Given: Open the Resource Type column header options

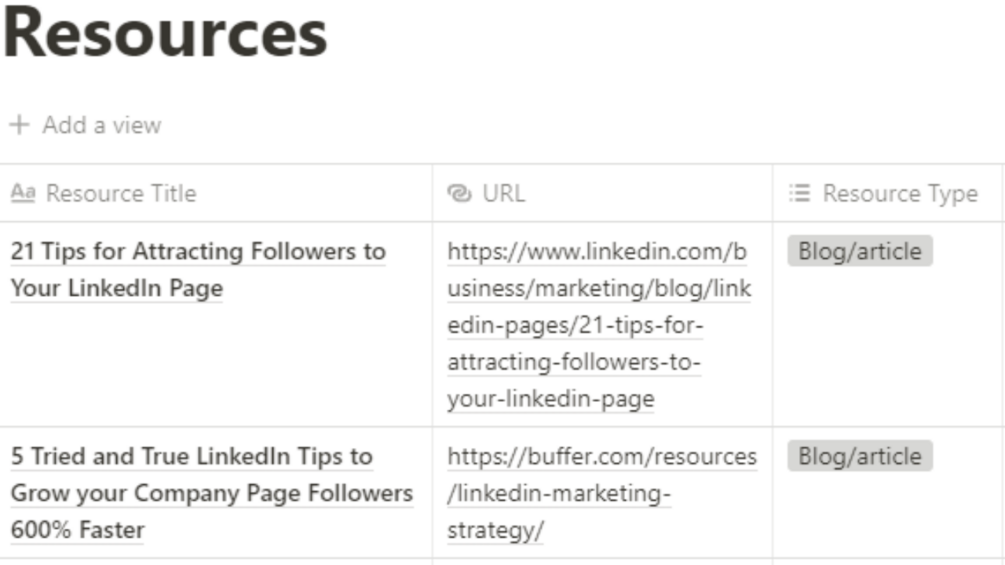Looking at the screenshot, I should [899, 193].
